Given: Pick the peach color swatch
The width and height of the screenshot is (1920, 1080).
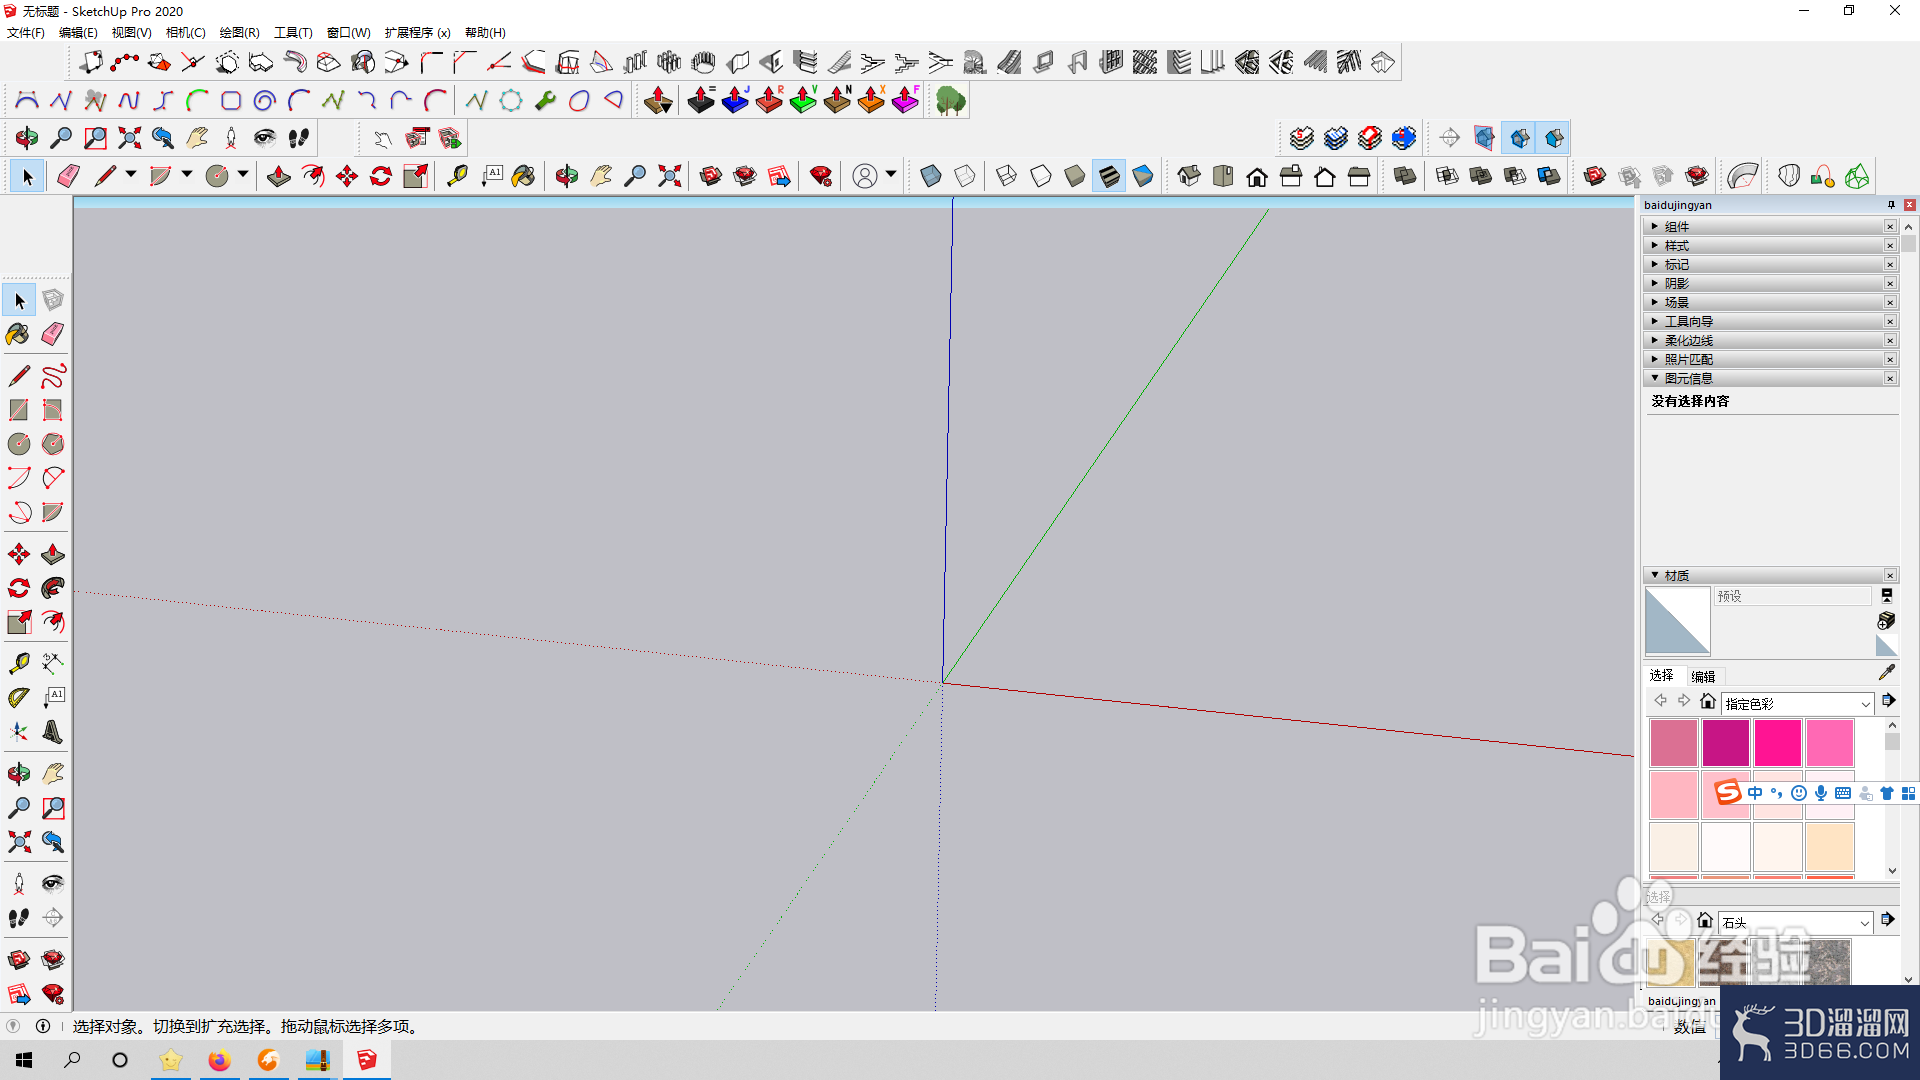Looking at the screenshot, I should click(1830, 846).
